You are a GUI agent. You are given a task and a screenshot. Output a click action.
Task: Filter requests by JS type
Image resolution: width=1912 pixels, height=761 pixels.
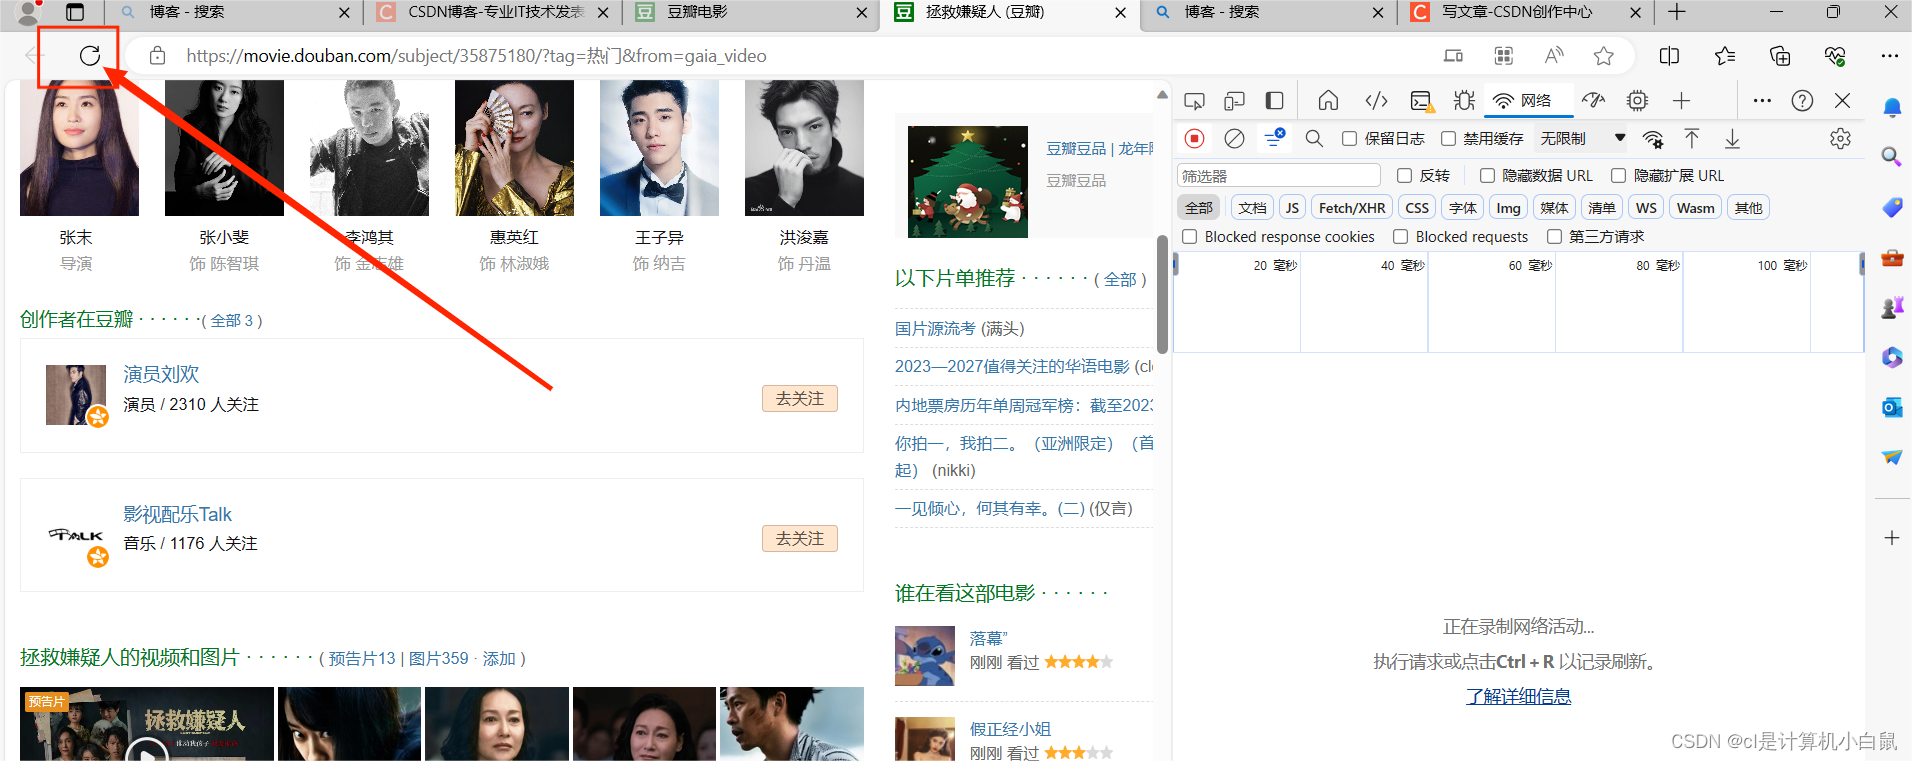1292,208
